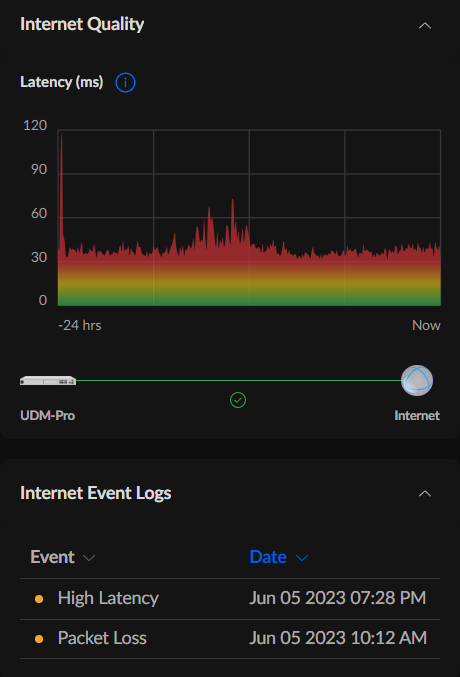The height and width of the screenshot is (677, 460).
Task: Click the Internet Quality heading
Action: (x=82, y=25)
